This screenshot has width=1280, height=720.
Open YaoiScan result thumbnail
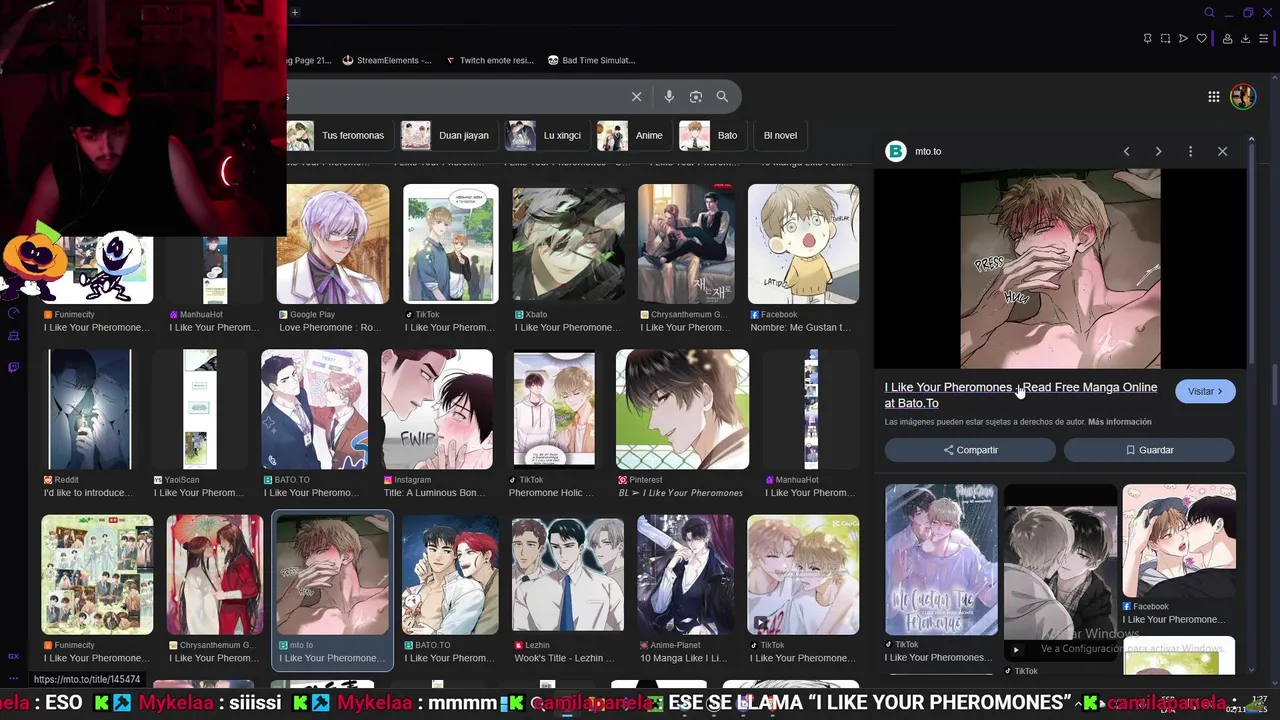click(x=200, y=409)
